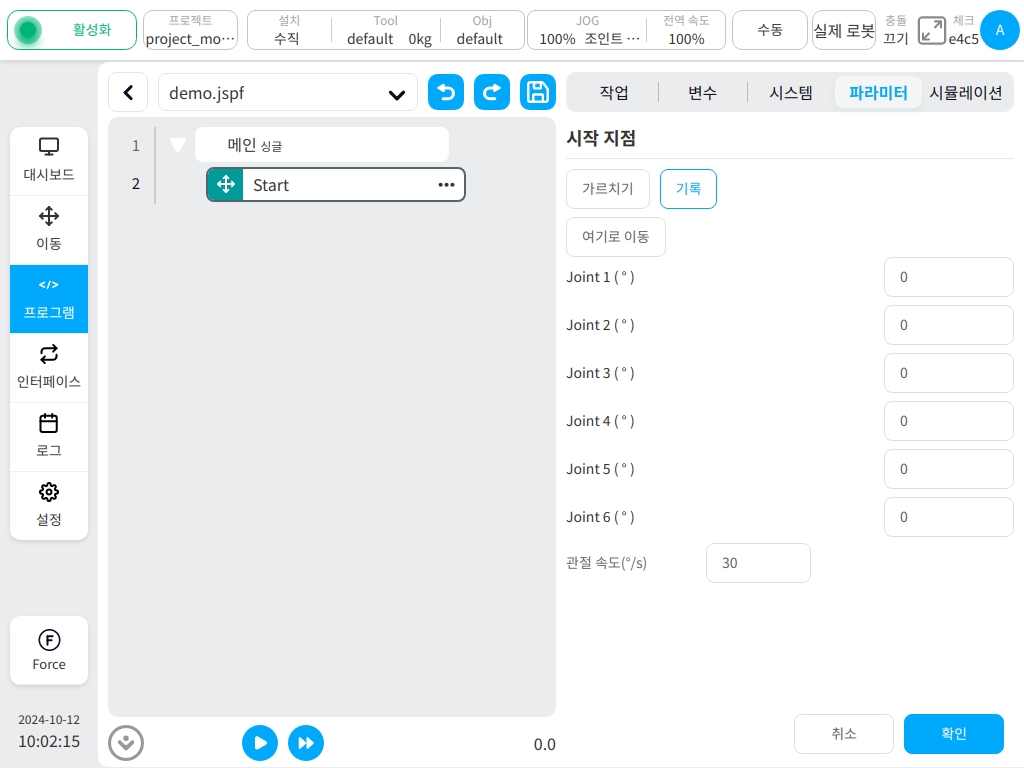Viewport: 1024px width, 768px height.
Task: Switch the 실제 로봇 real robot mode
Action: pyautogui.click(x=844, y=30)
